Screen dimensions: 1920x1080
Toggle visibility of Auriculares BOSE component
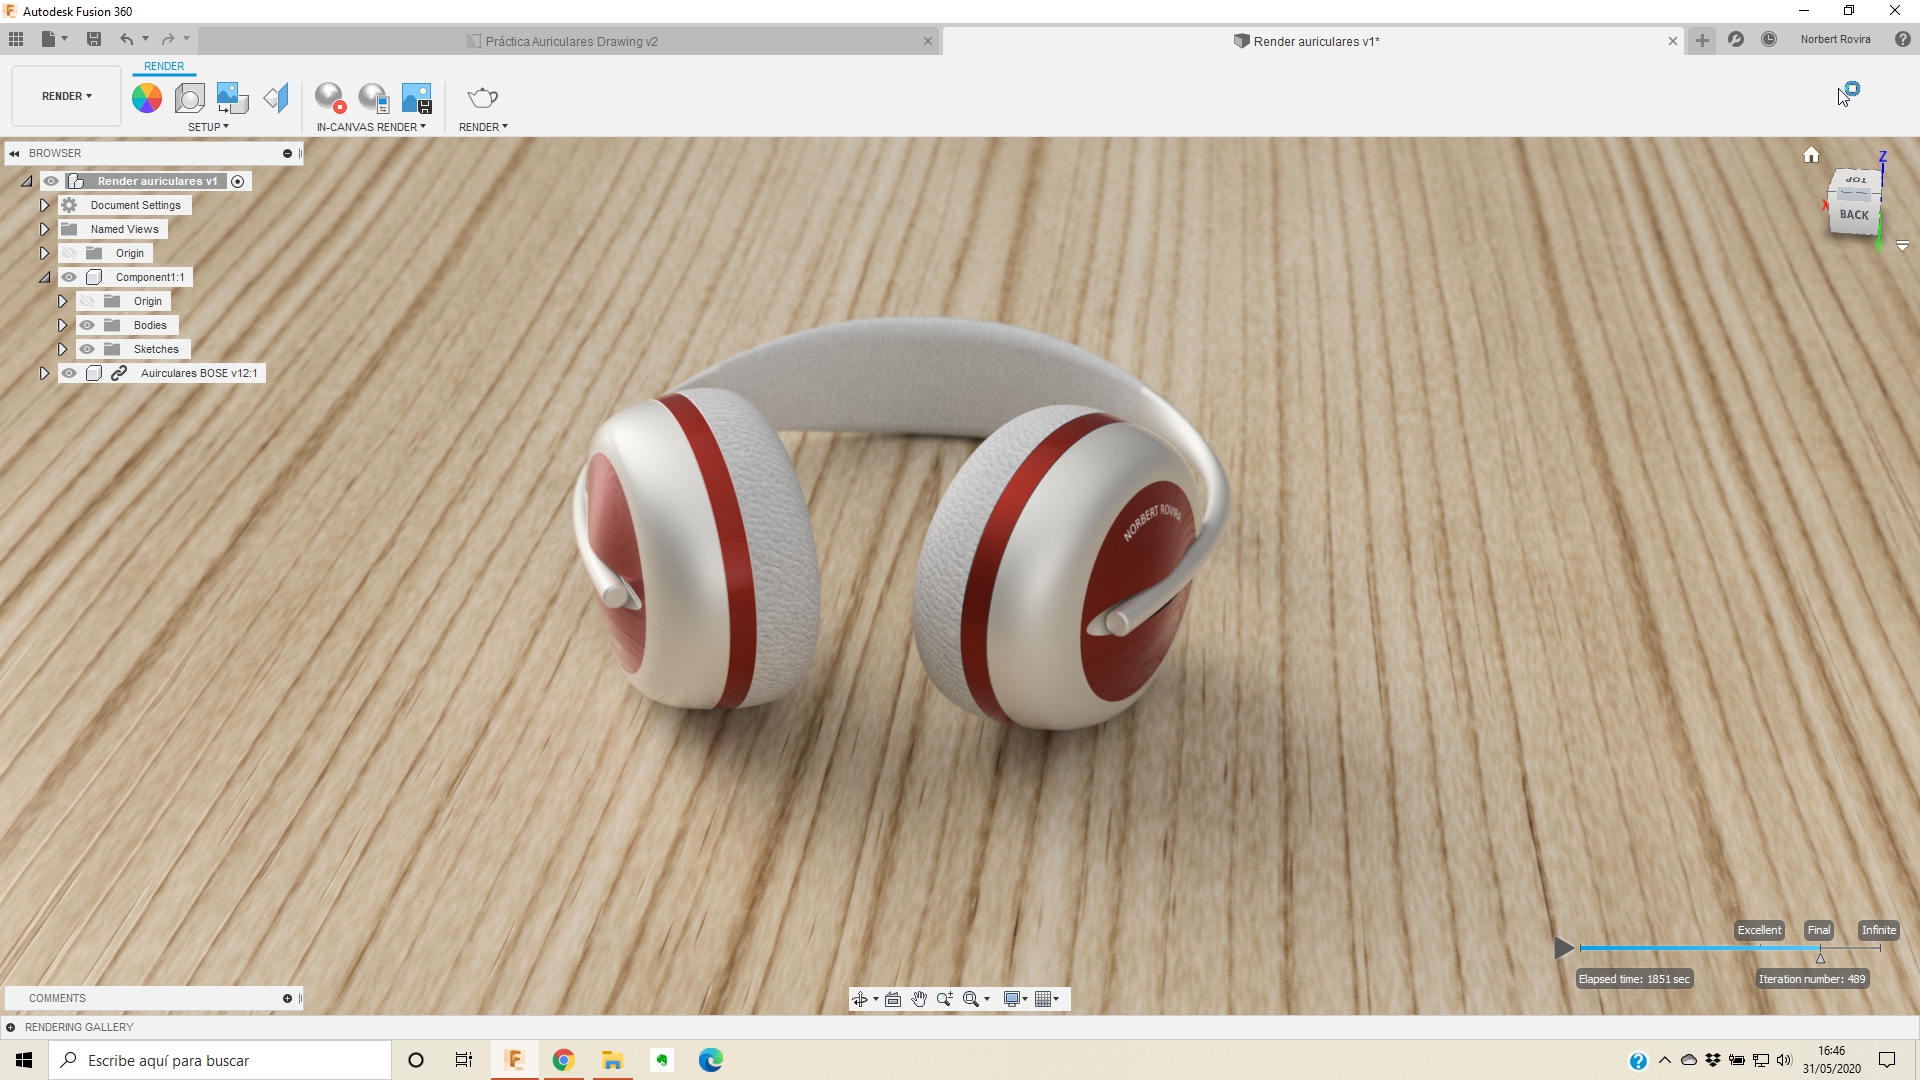click(69, 373)
